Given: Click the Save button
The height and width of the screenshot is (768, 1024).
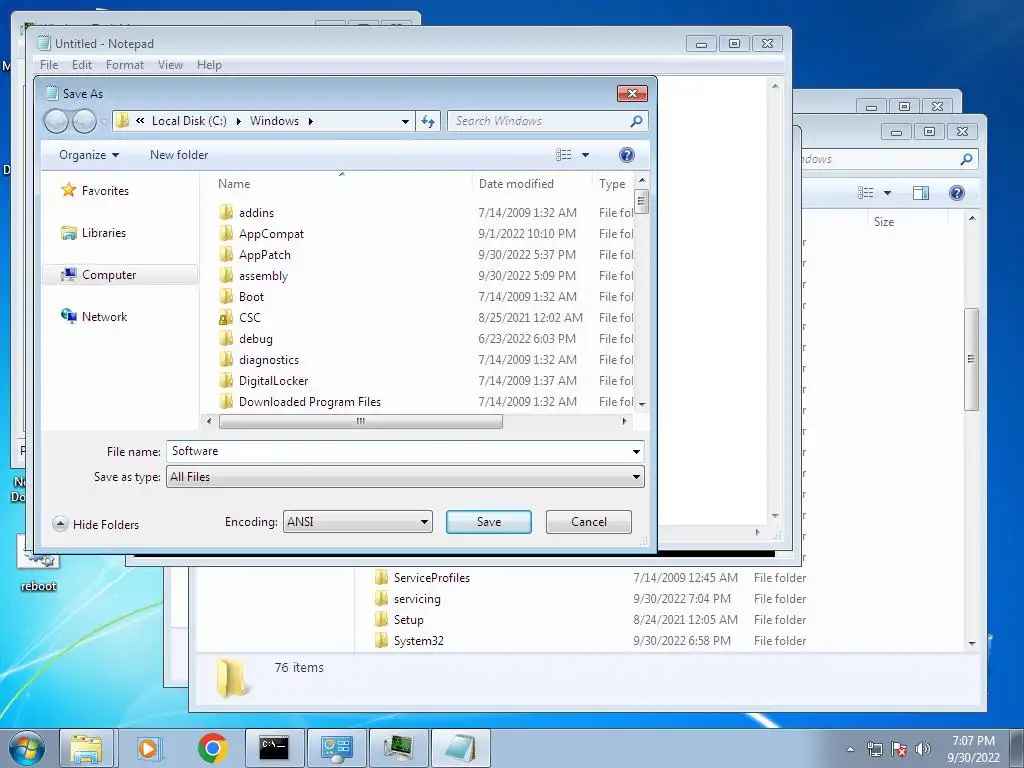Looking at the screenshot, I should pyautogui.click(x=488, y=522).
